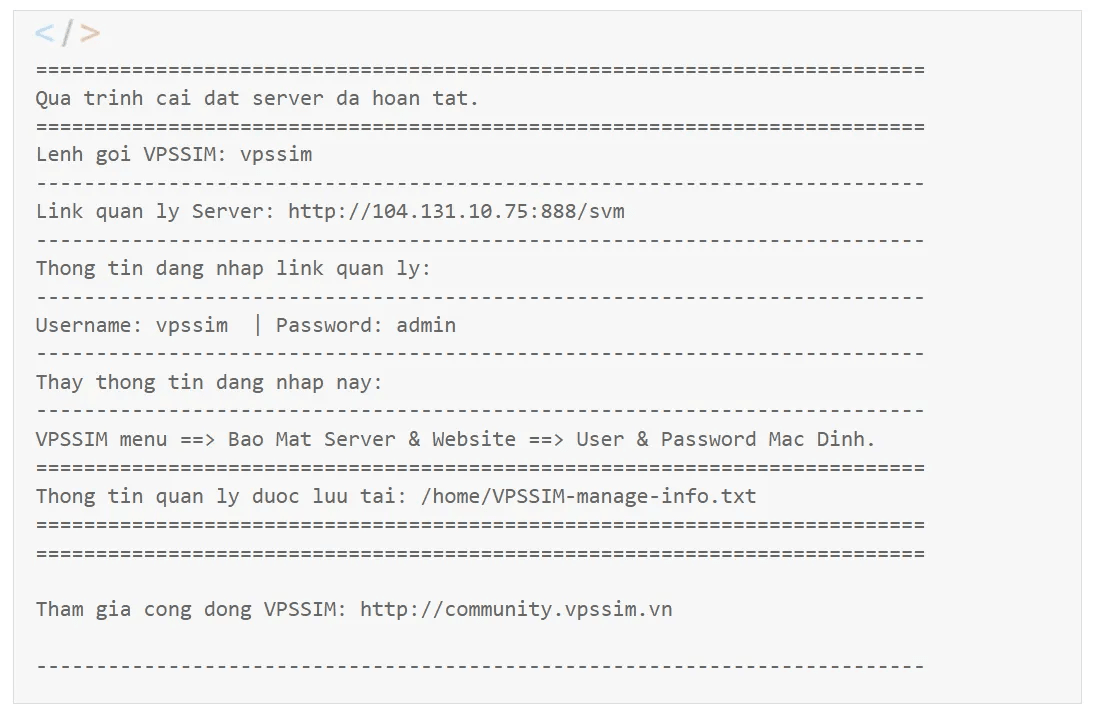Image resolution: width=1094 pixels, height=717 pixels.
Task: Click the 'vpssim' username value
Action: [x=192, y=326]
